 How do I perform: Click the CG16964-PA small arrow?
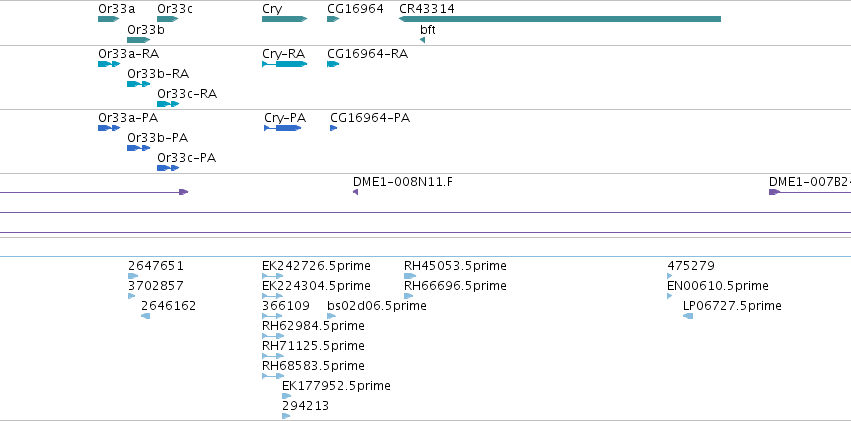coord(333,128)
